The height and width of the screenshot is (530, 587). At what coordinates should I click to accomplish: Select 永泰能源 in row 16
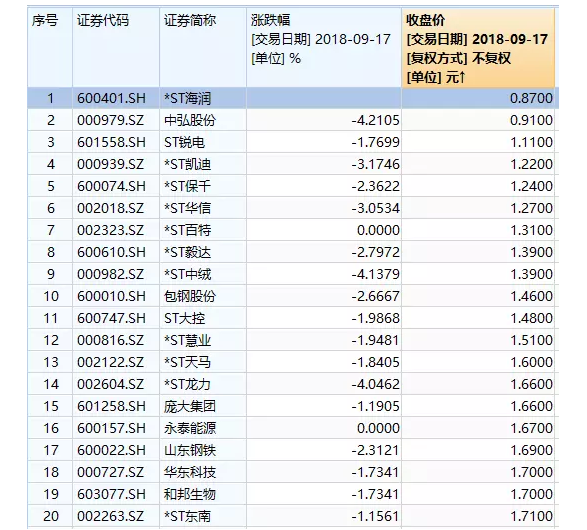203,428
